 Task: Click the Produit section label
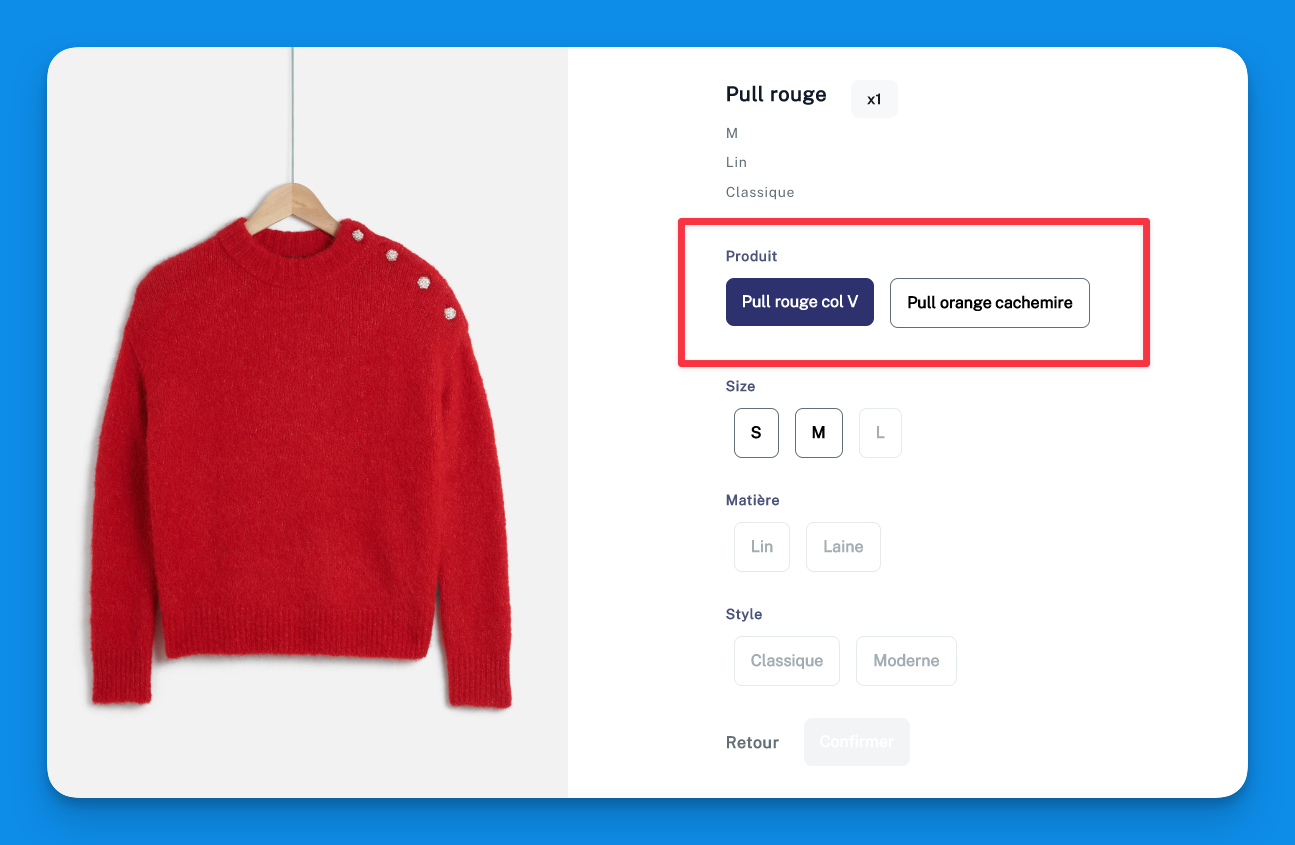751,256
